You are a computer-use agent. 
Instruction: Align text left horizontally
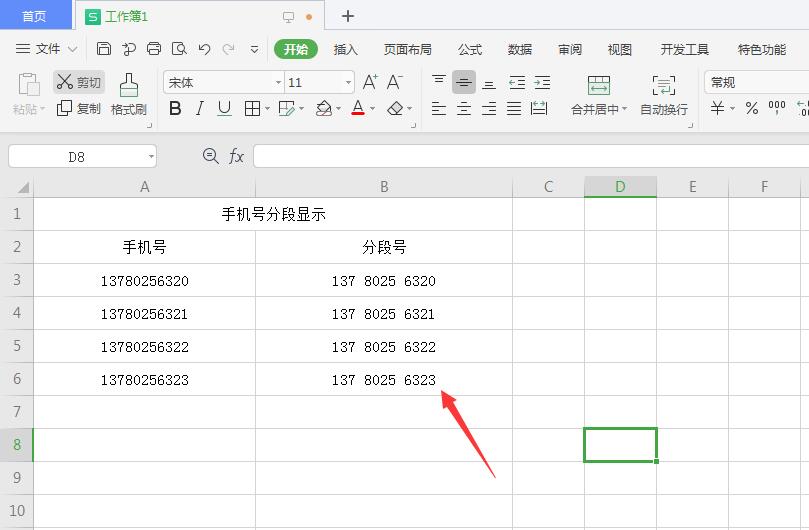(439, 108)
